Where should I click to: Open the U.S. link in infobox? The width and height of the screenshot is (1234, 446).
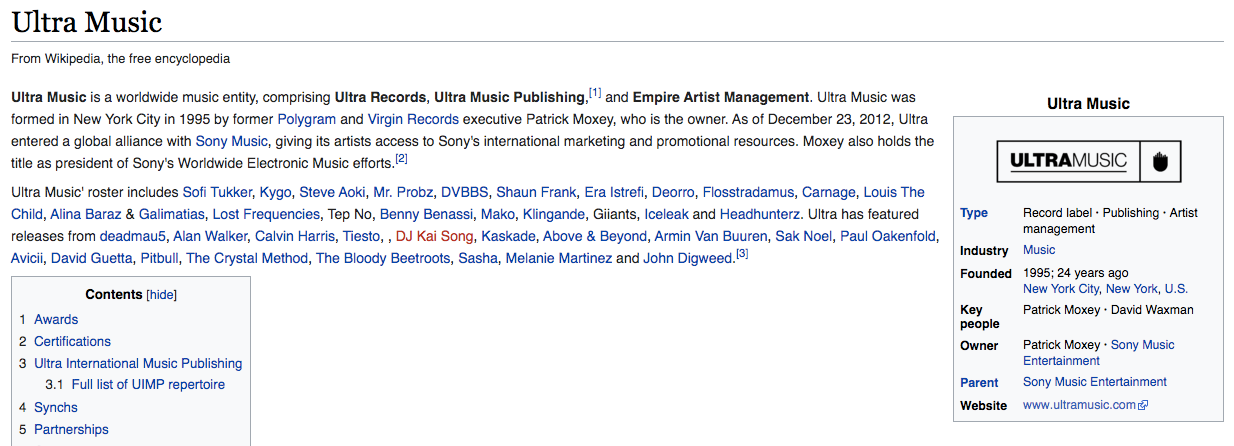(x=1176, y=288)
